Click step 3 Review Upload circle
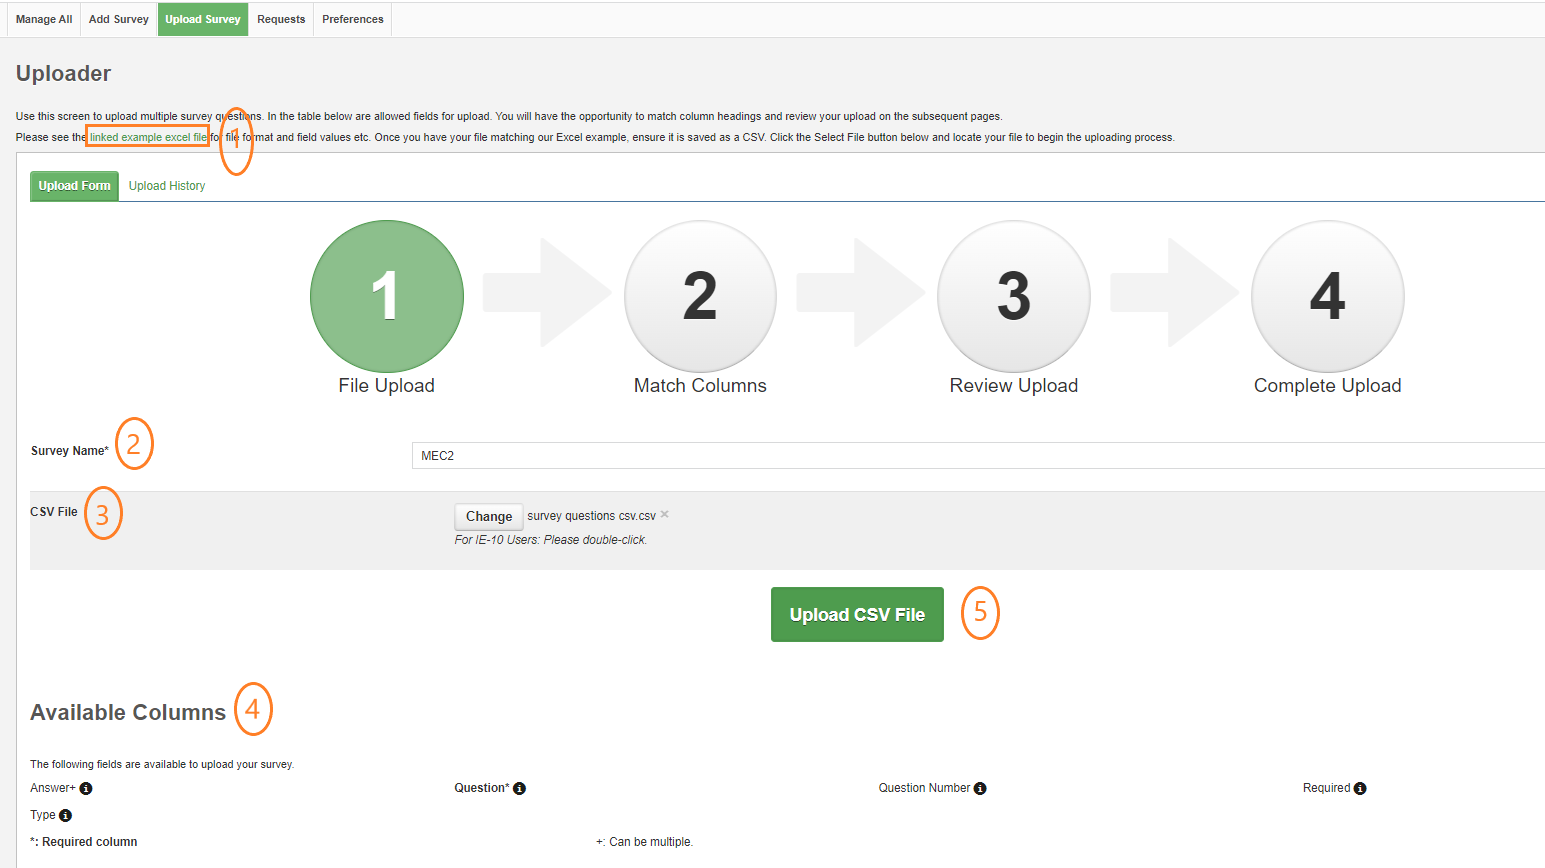Image resolution: width=1545 pixels, height=868 pixels. pyautogui.click(x=1013, y=296)
